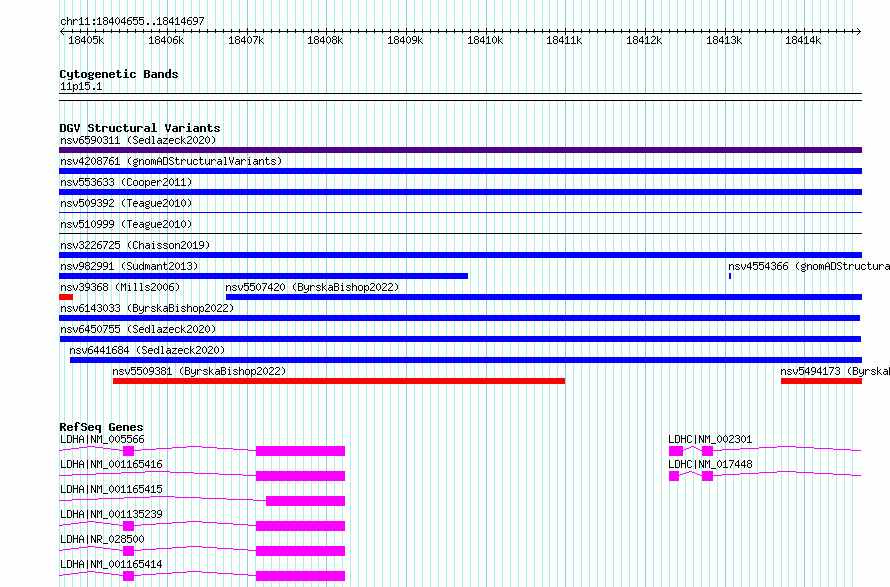Click the LDHA|NM_001165416 transcript label
Image resolution: width=890 pixels, height=587 pixels.
coord(111,464)
